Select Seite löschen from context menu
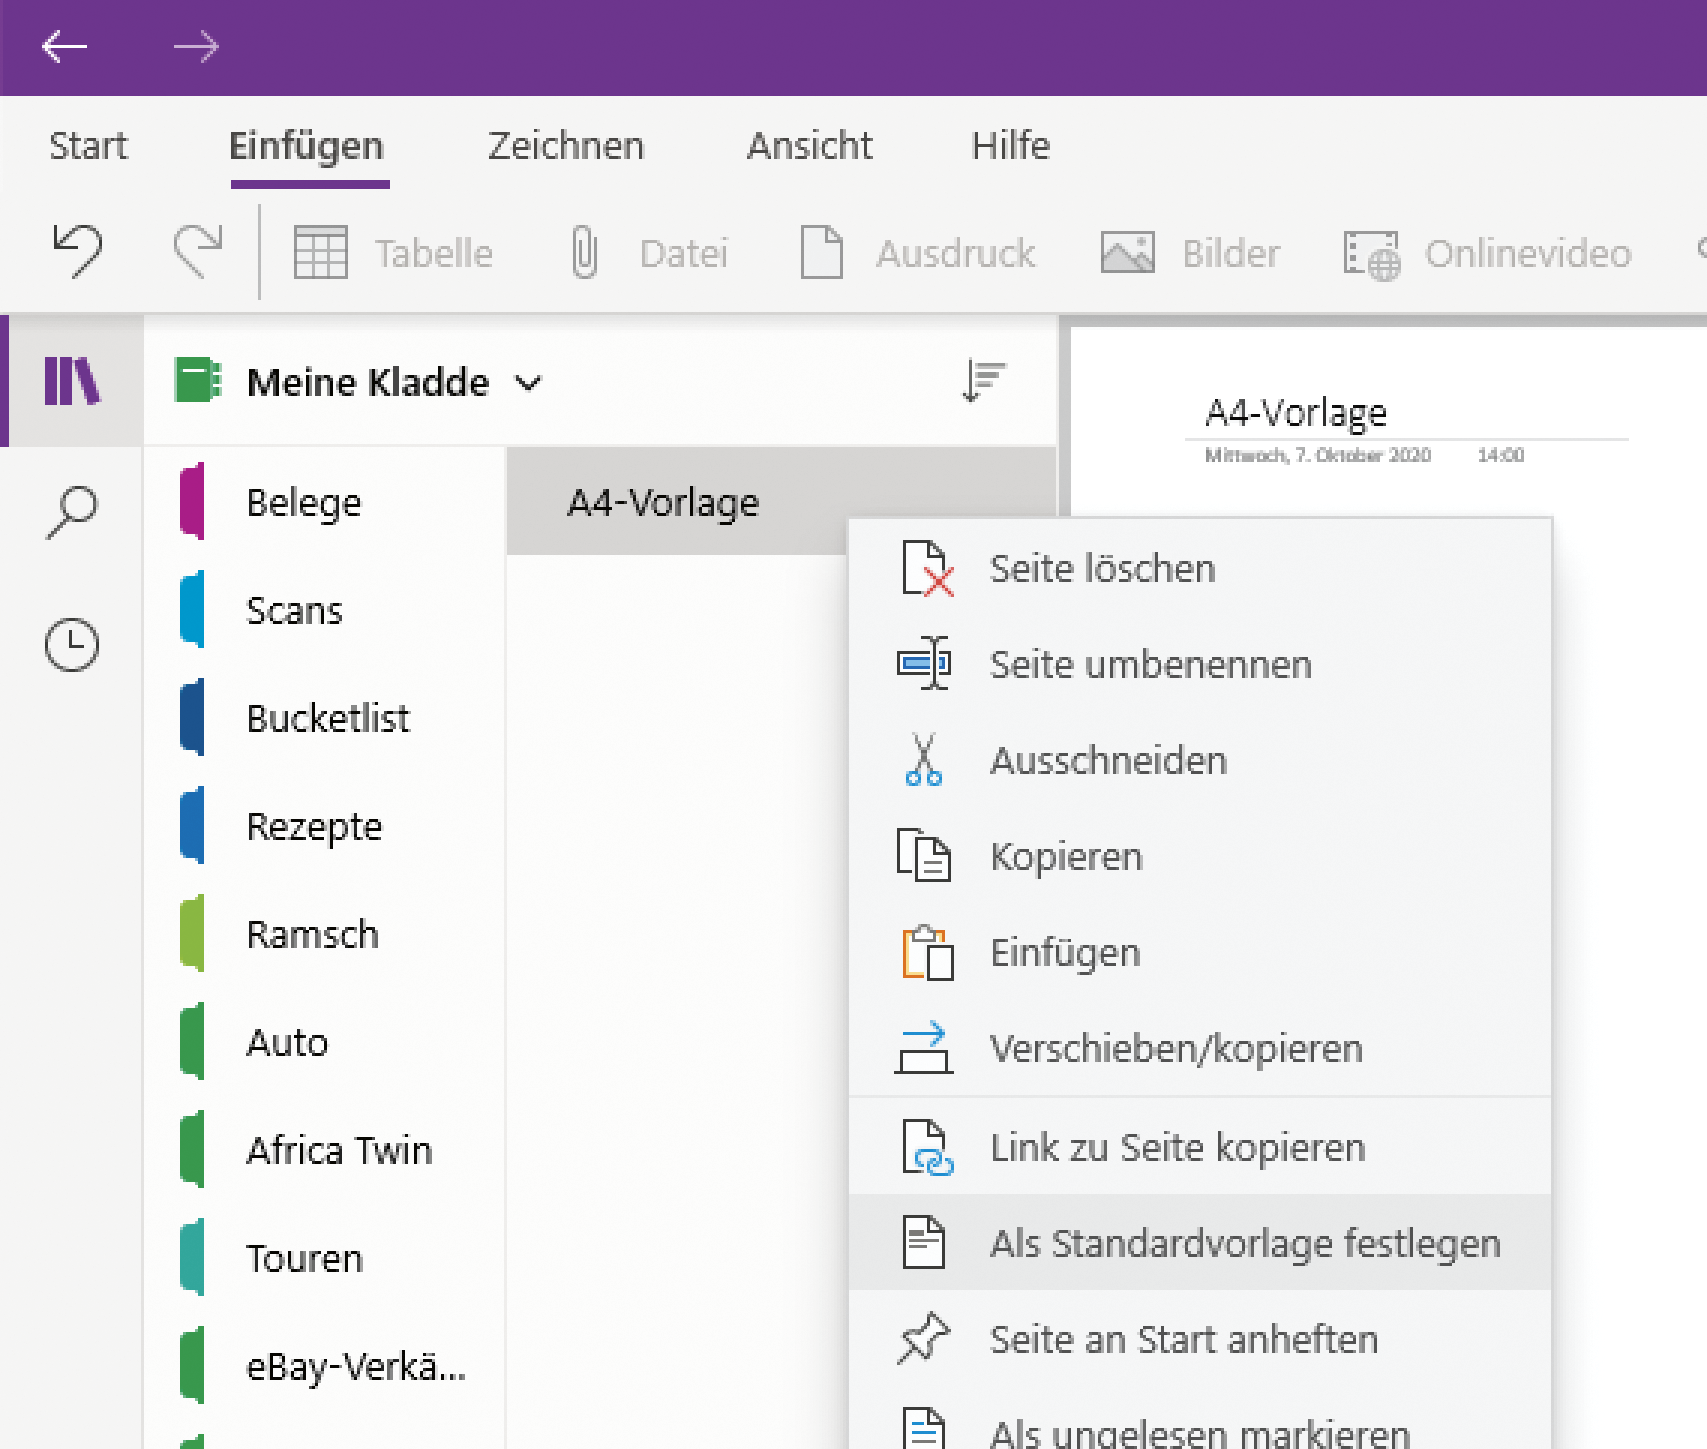Screen dimensions: 1707x1449 coord(1102,568)
